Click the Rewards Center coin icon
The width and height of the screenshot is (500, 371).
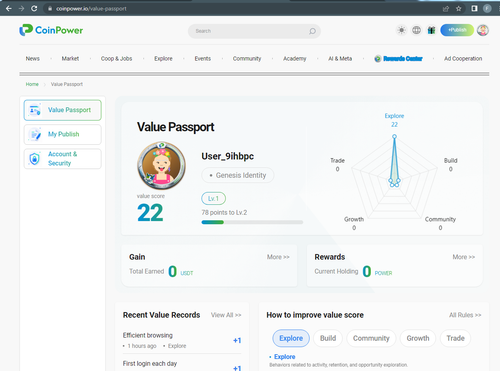(378, 59)
